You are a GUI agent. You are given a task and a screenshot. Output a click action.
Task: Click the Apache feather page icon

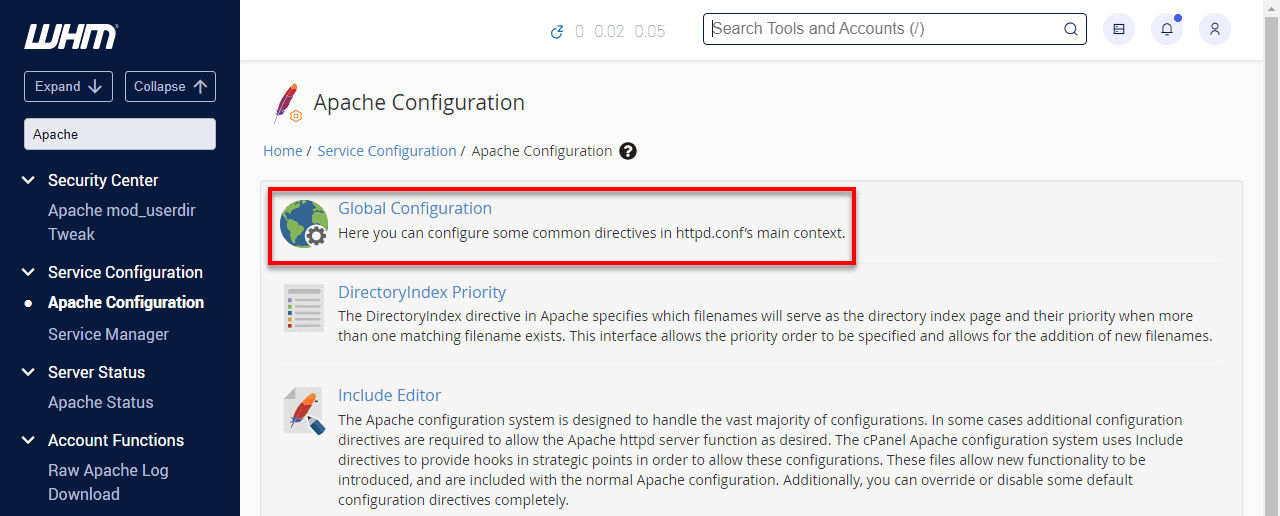pos(287,103)
